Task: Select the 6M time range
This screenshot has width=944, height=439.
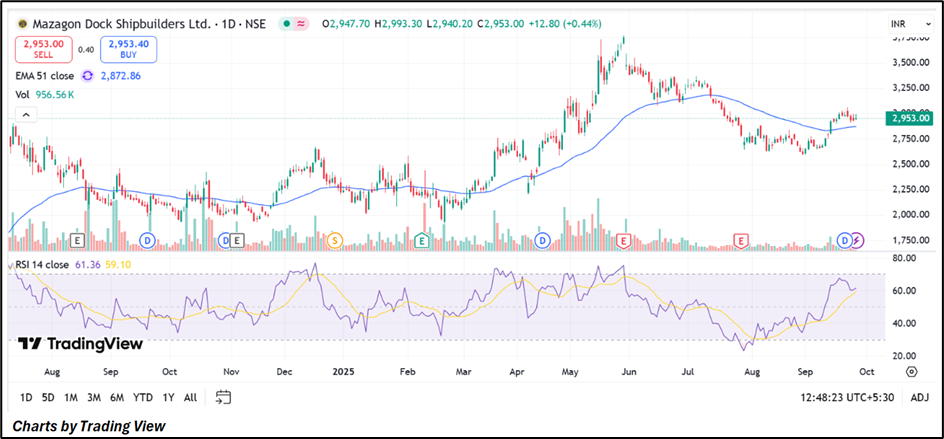Action: [116, 397]
